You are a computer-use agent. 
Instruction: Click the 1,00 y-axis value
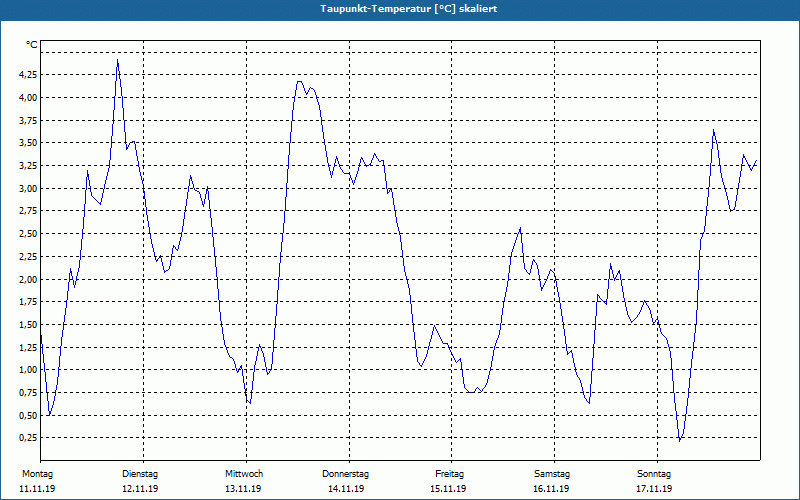28,370
